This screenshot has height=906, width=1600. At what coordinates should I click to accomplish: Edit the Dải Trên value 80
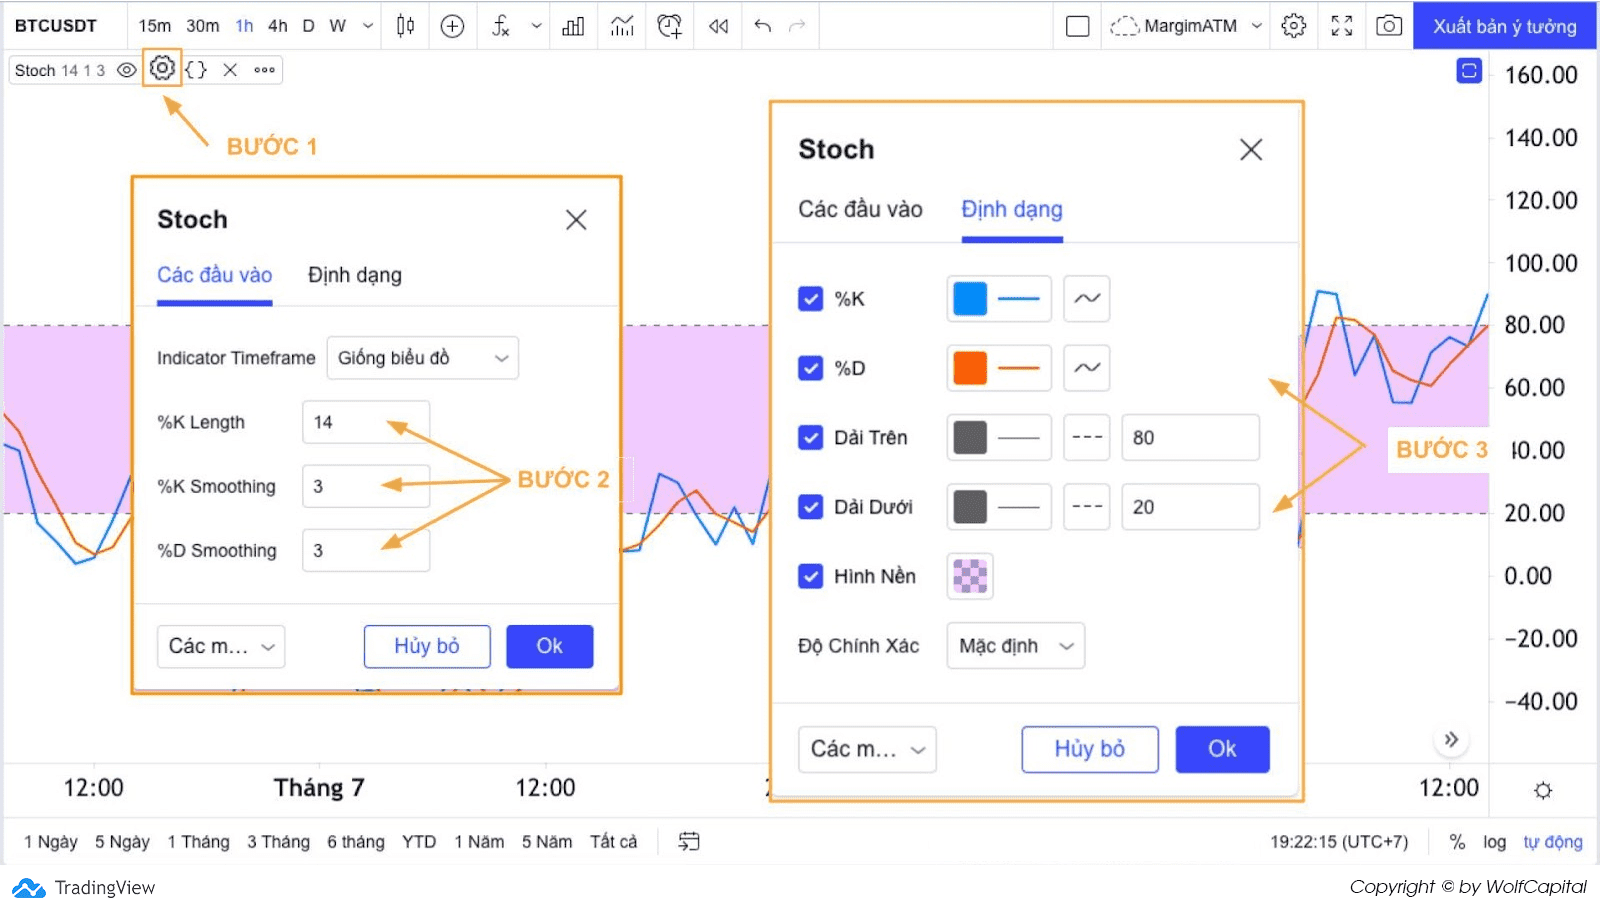(1190, 437)
